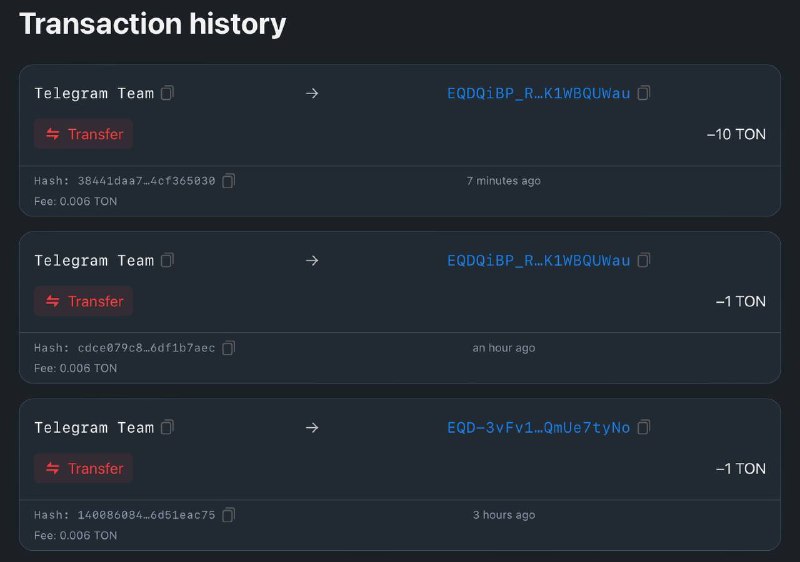800x562 pixels.
Task: Open EQDQiBP_R…K1WBQUWau link in second transaction
Action: pos(538,261)
